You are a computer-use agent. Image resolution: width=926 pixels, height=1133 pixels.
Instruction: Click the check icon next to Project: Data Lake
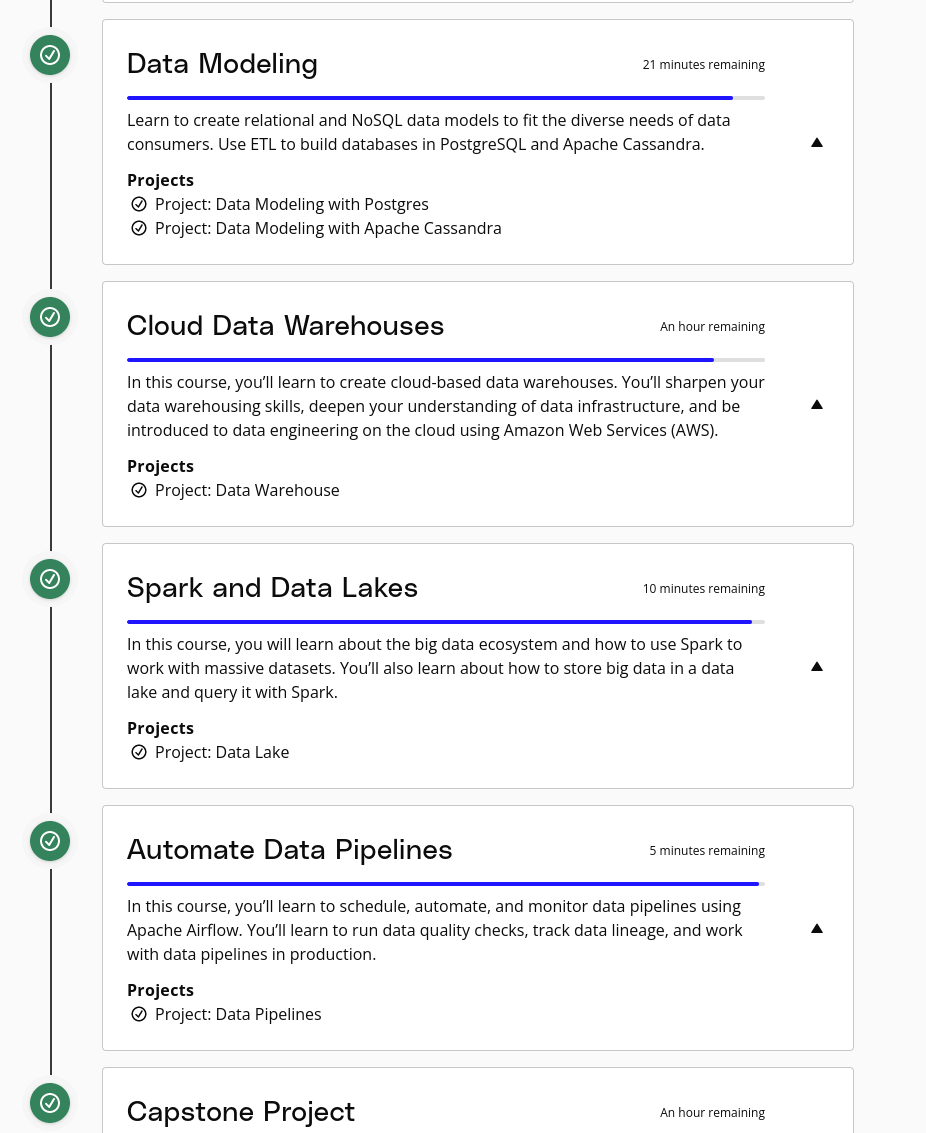click(x=139, y=752)
